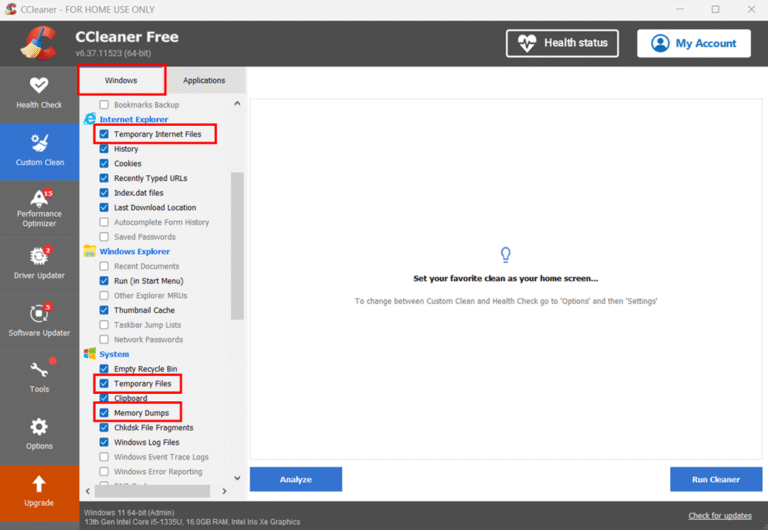Open Driver Updater gear icon
This screenshot has height=530, width=768.
click(x=39, y=256)
